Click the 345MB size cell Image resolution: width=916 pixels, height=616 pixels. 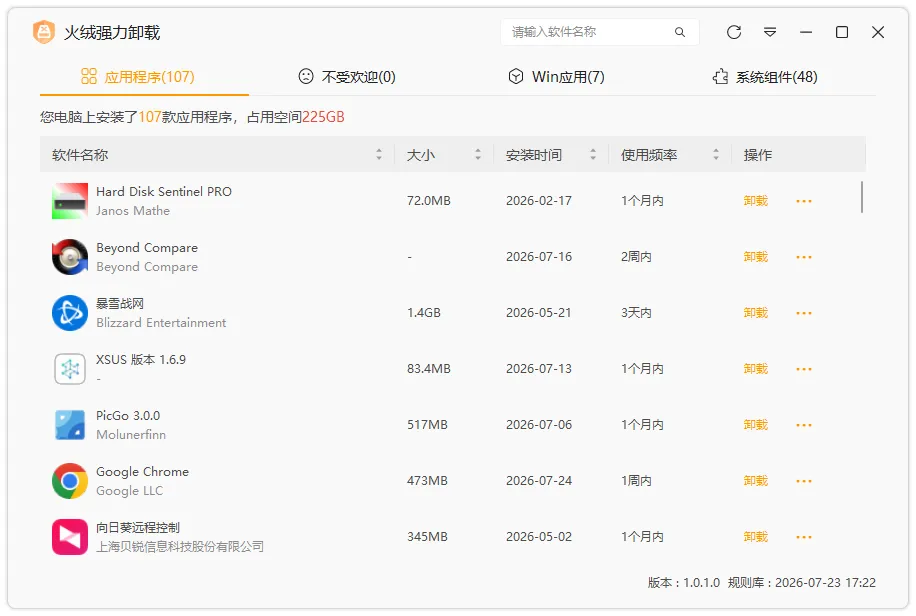coord(427,537)
